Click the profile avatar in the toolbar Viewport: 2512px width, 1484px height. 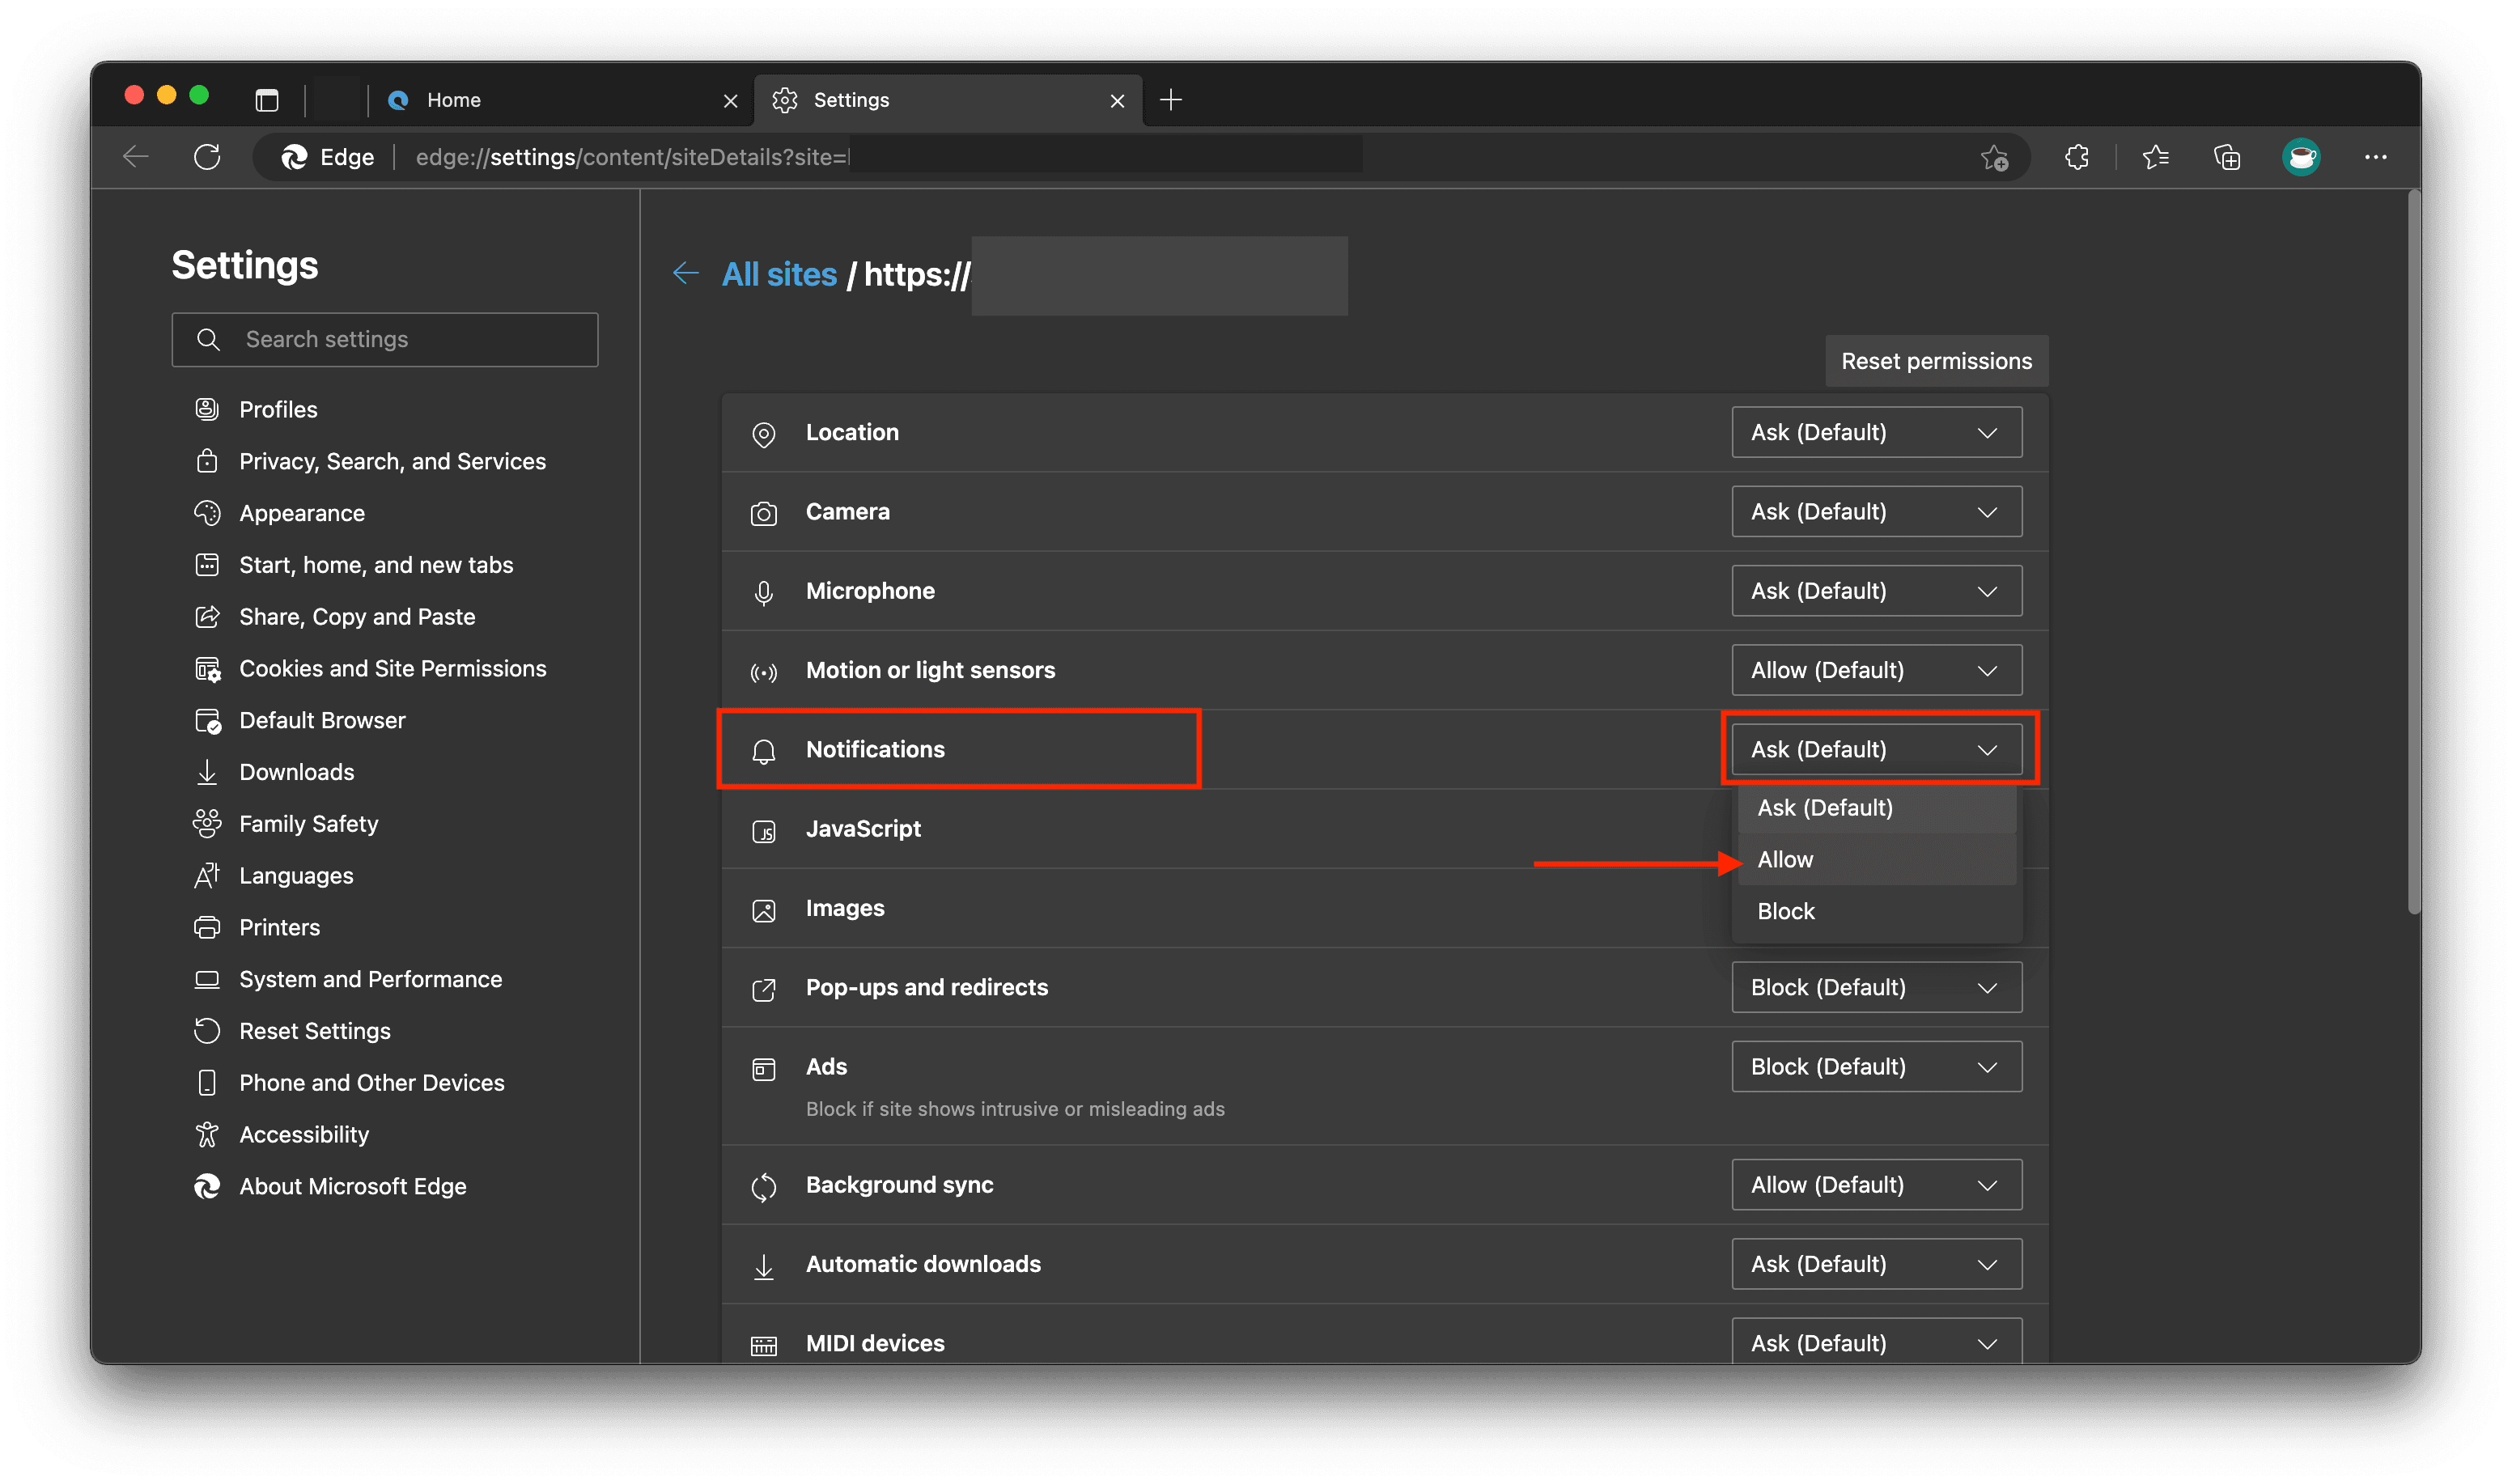tap(2301, 157)
